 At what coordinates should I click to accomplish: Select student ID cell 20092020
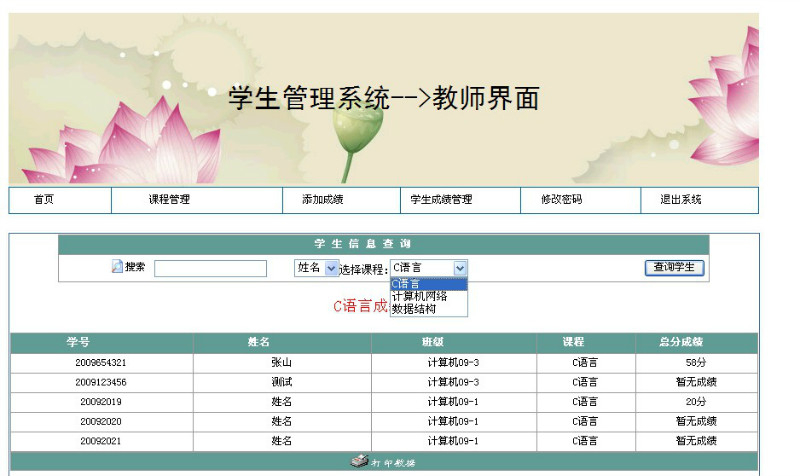point(101,421)
